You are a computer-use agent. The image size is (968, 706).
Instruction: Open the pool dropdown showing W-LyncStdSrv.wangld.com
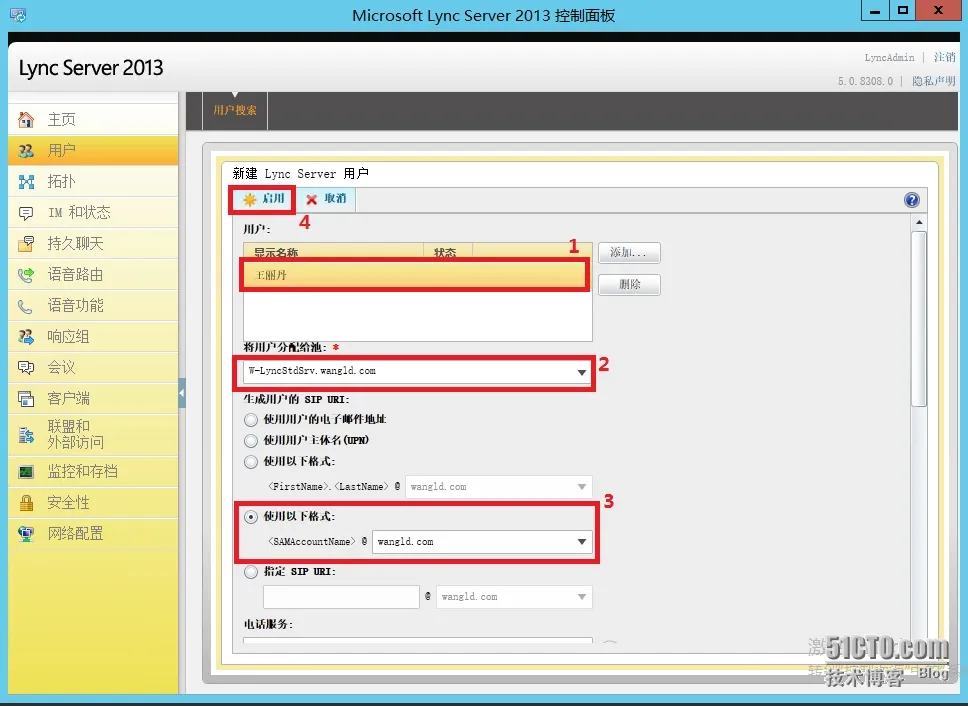click(417, 372)
